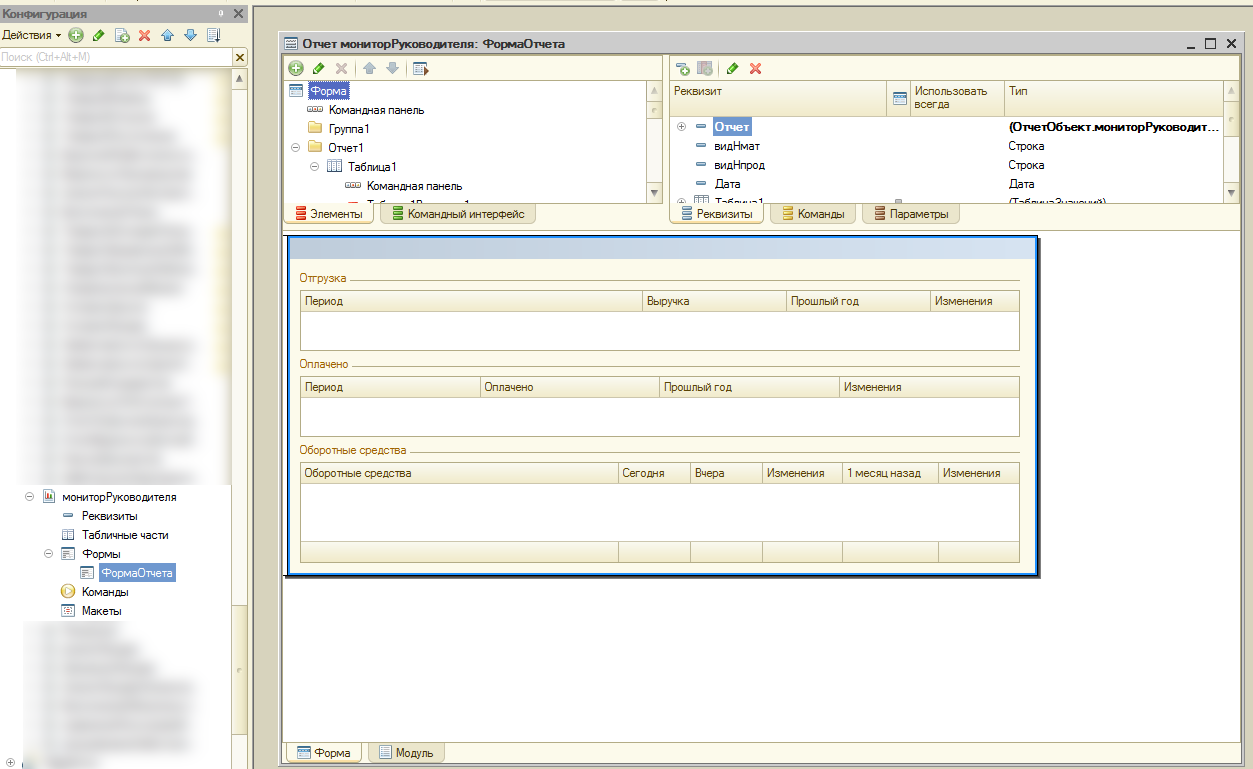Click the add attribute icon above Реквизит list

(x=683, y=69)
